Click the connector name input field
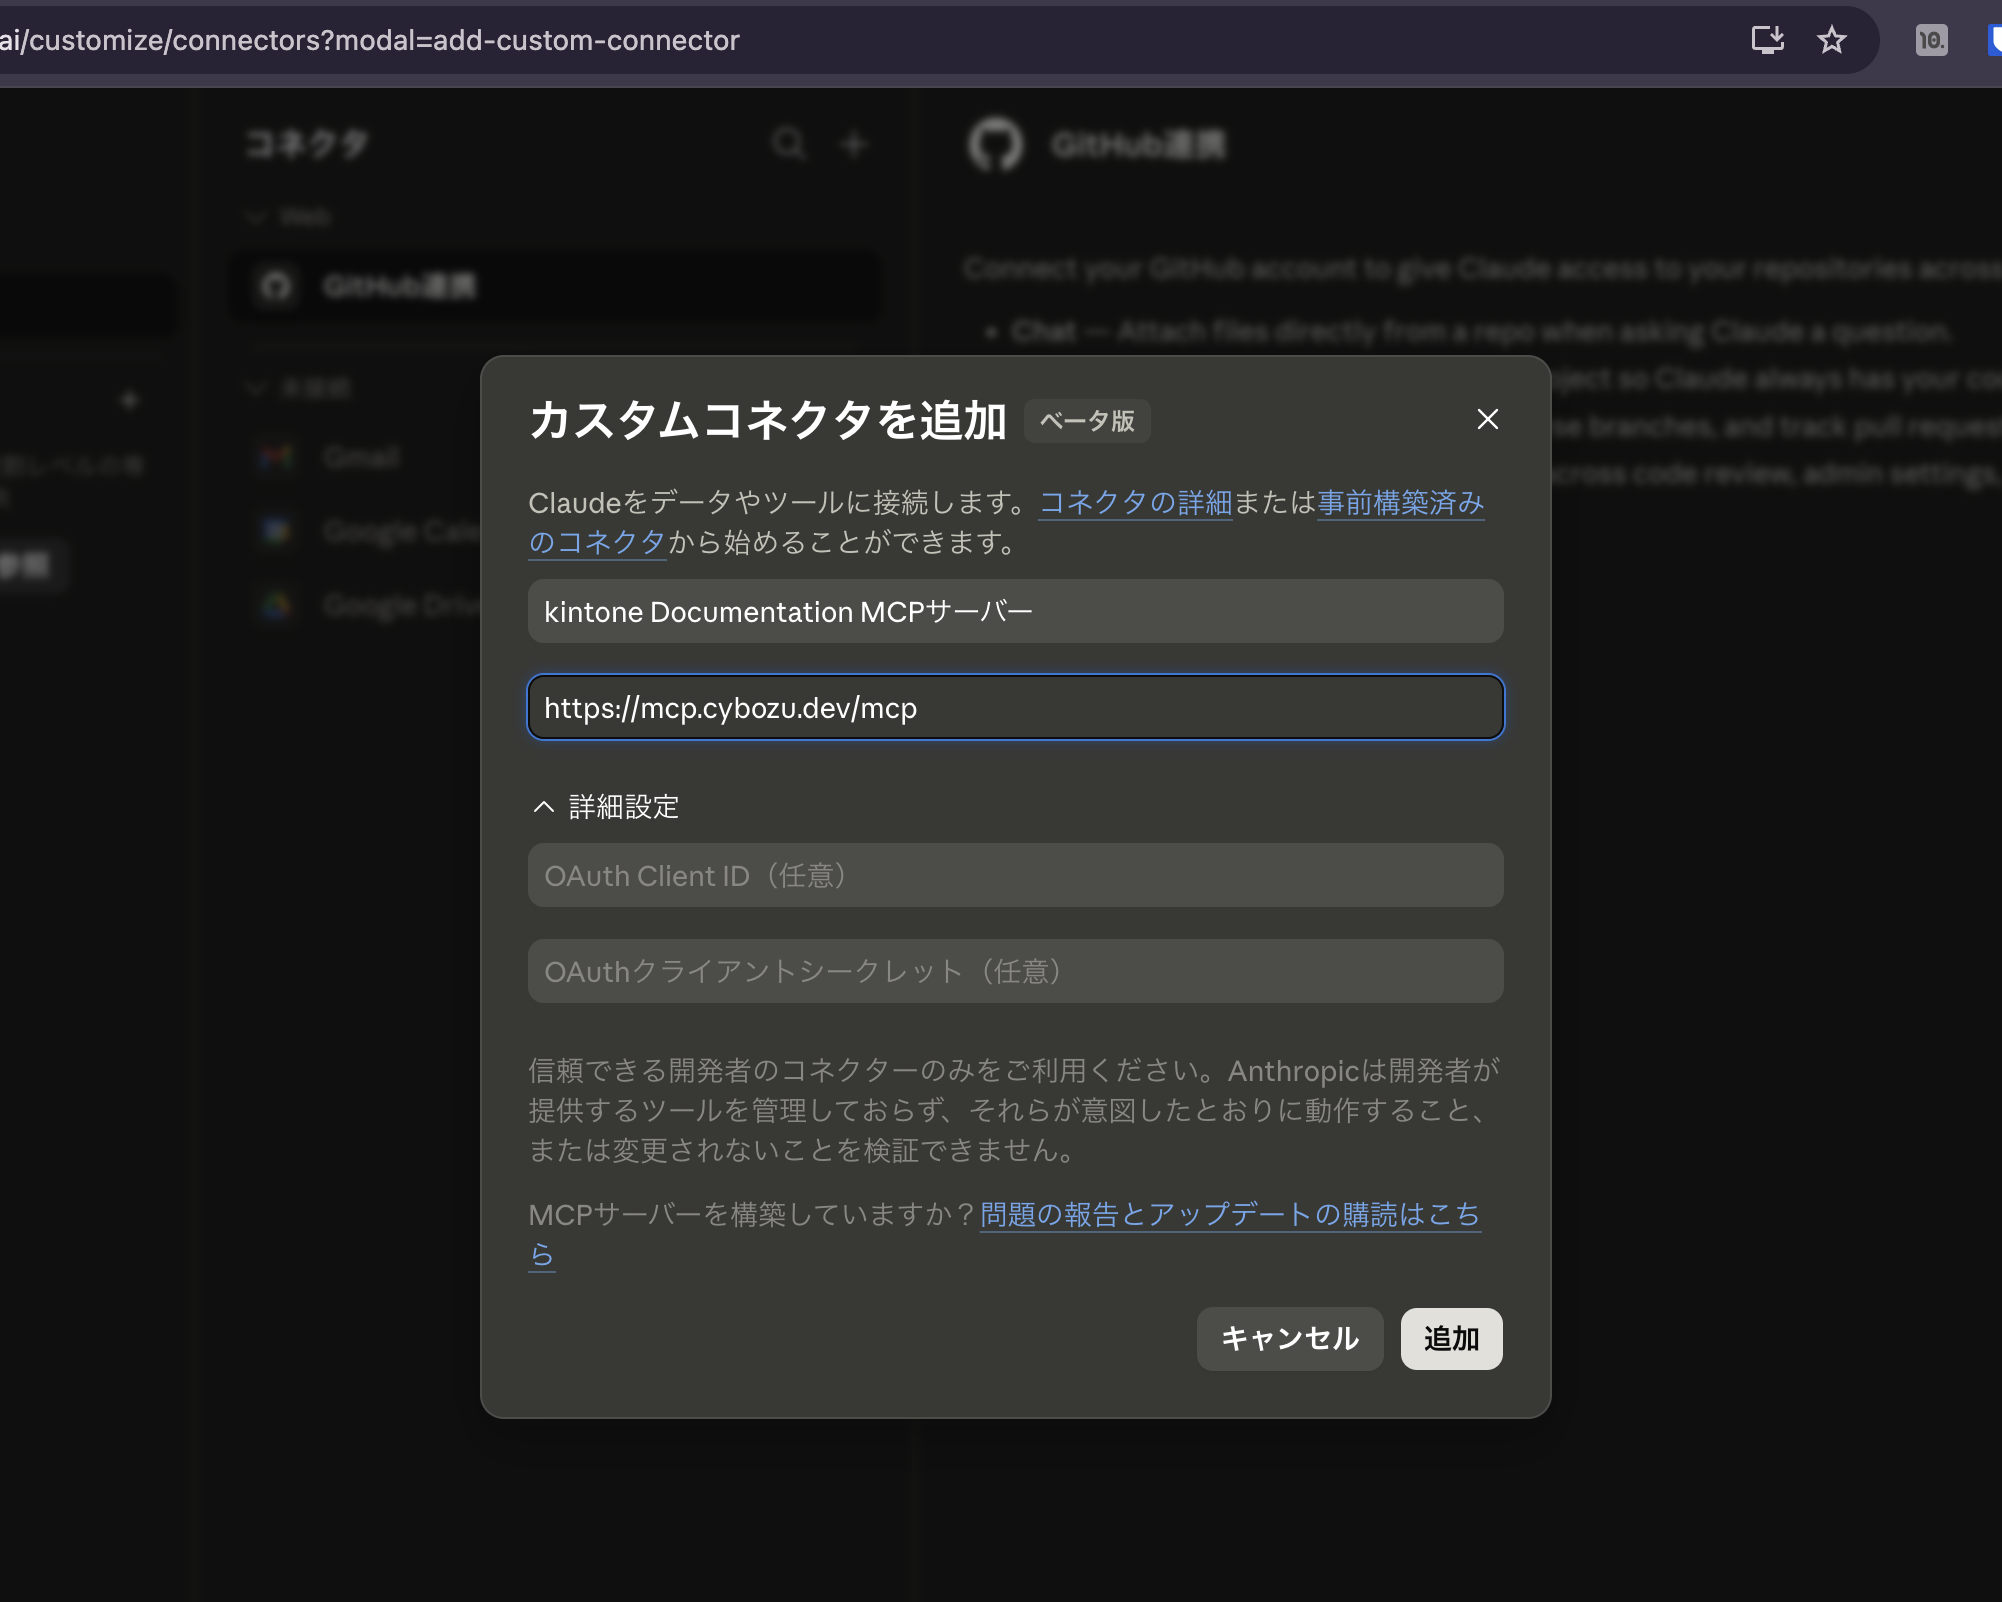 (1015, 611)
